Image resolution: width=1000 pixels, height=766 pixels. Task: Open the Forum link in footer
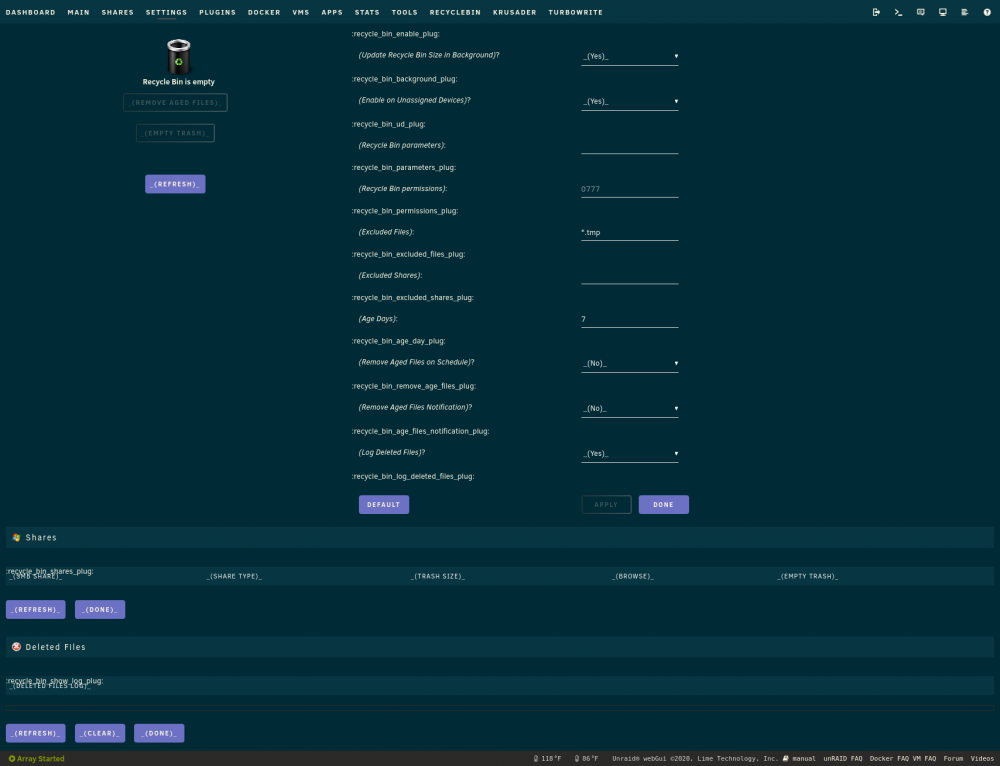pyautogui.click(x=953, y=759)
